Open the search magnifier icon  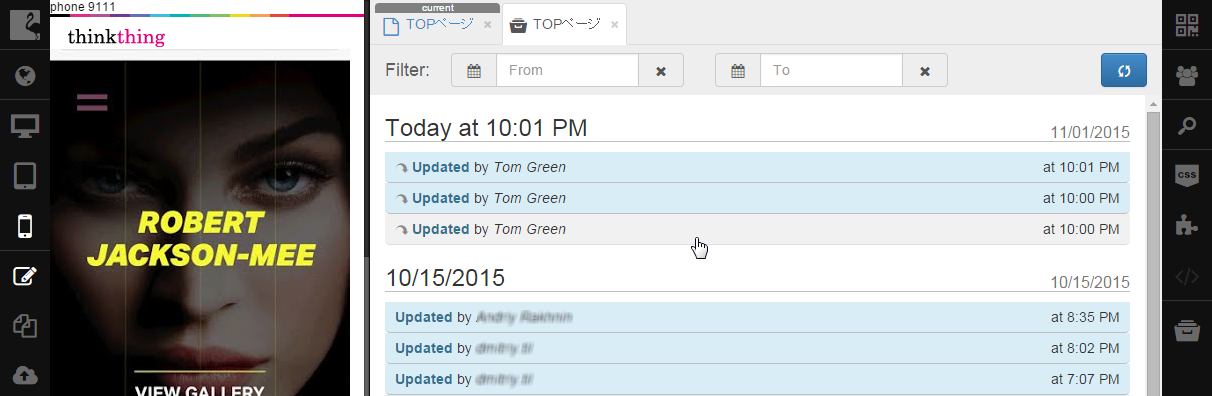[x=1187, y=126]
